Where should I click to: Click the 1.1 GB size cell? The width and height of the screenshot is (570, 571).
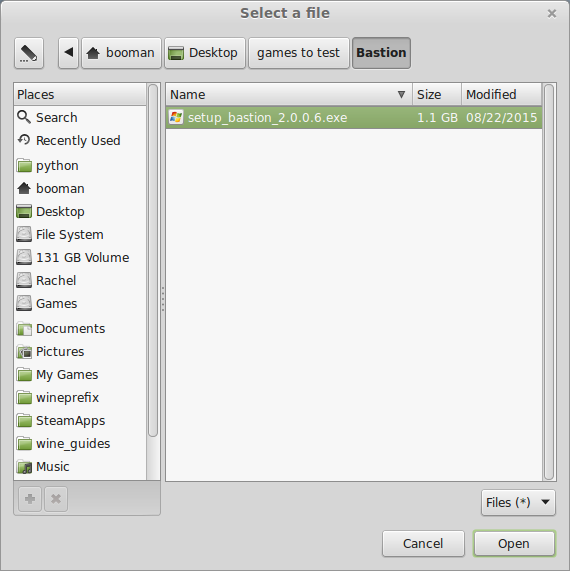tap(437, 118)
